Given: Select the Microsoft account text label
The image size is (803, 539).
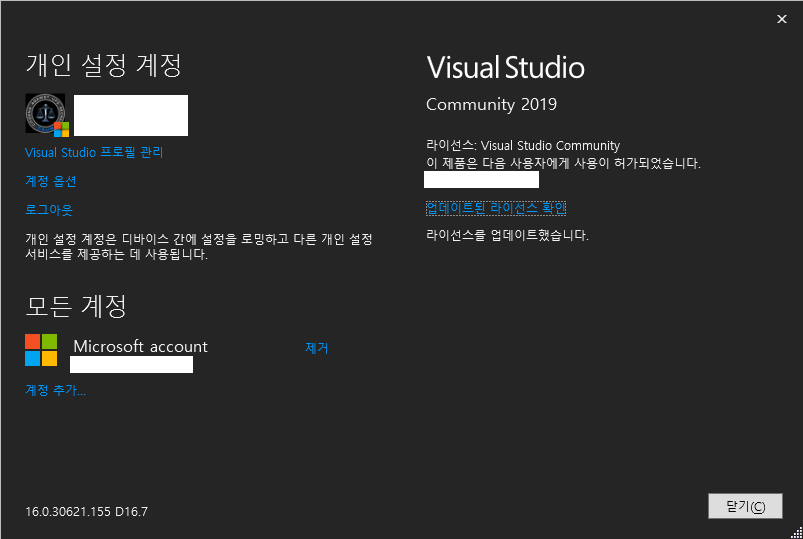Looking at the screenshot, I should click(x=140, y=346).
